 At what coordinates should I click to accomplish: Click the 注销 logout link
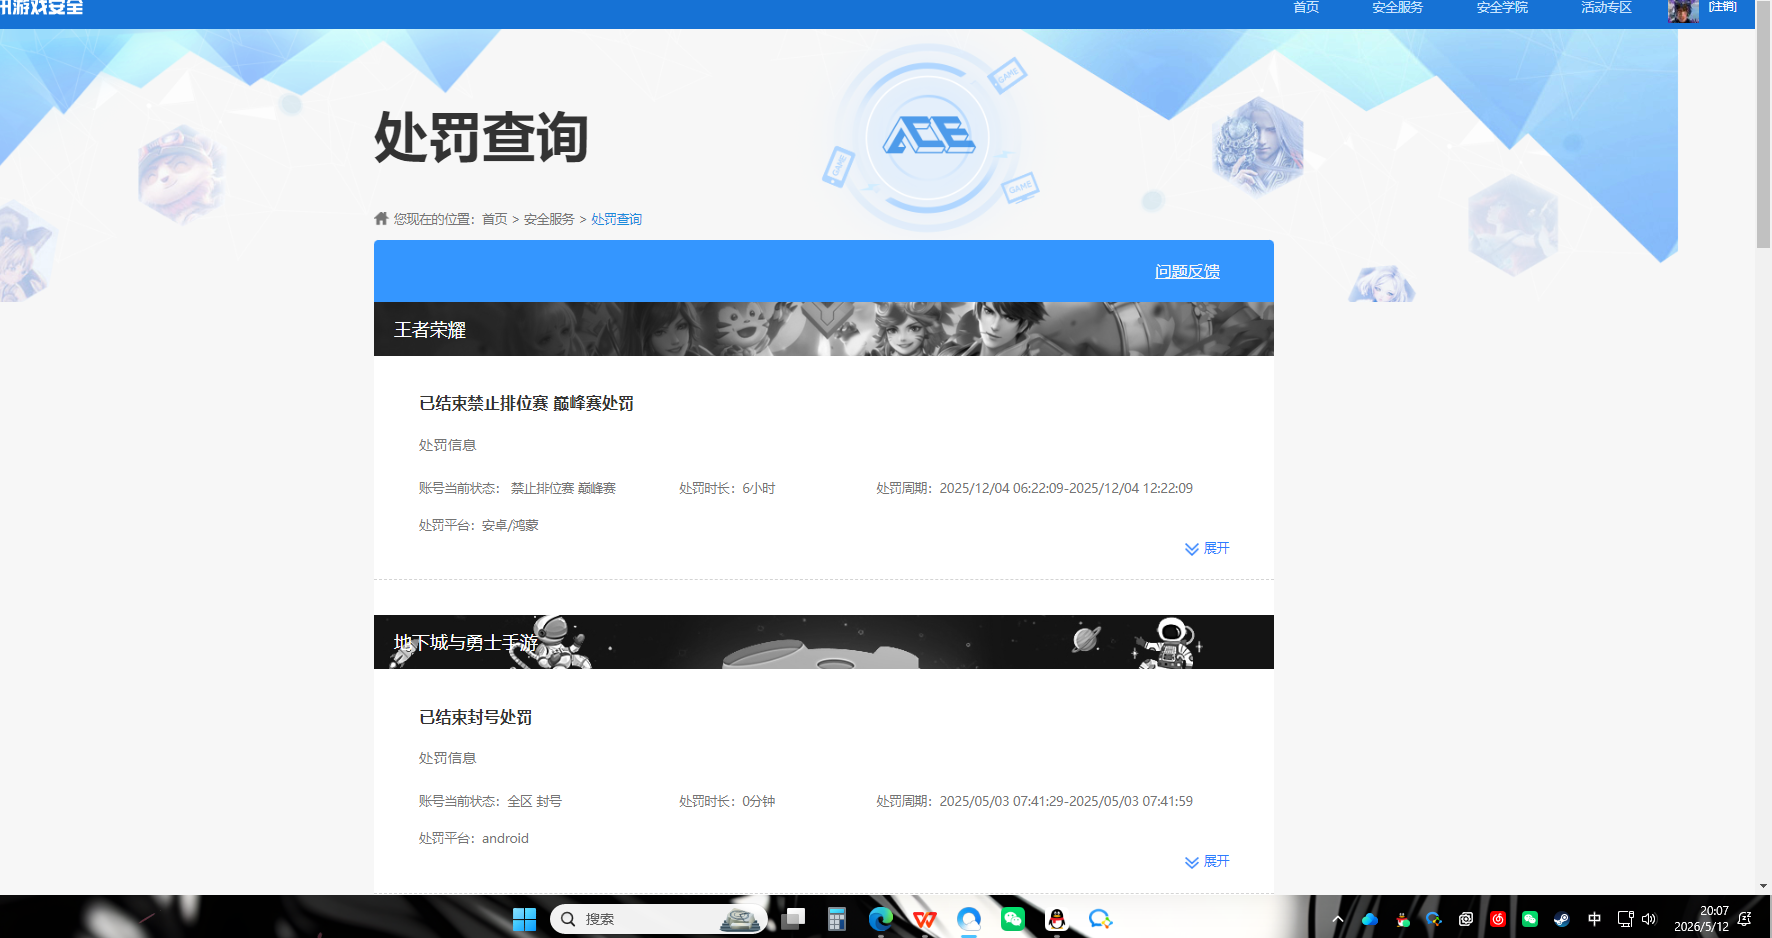pos(1722,7)
